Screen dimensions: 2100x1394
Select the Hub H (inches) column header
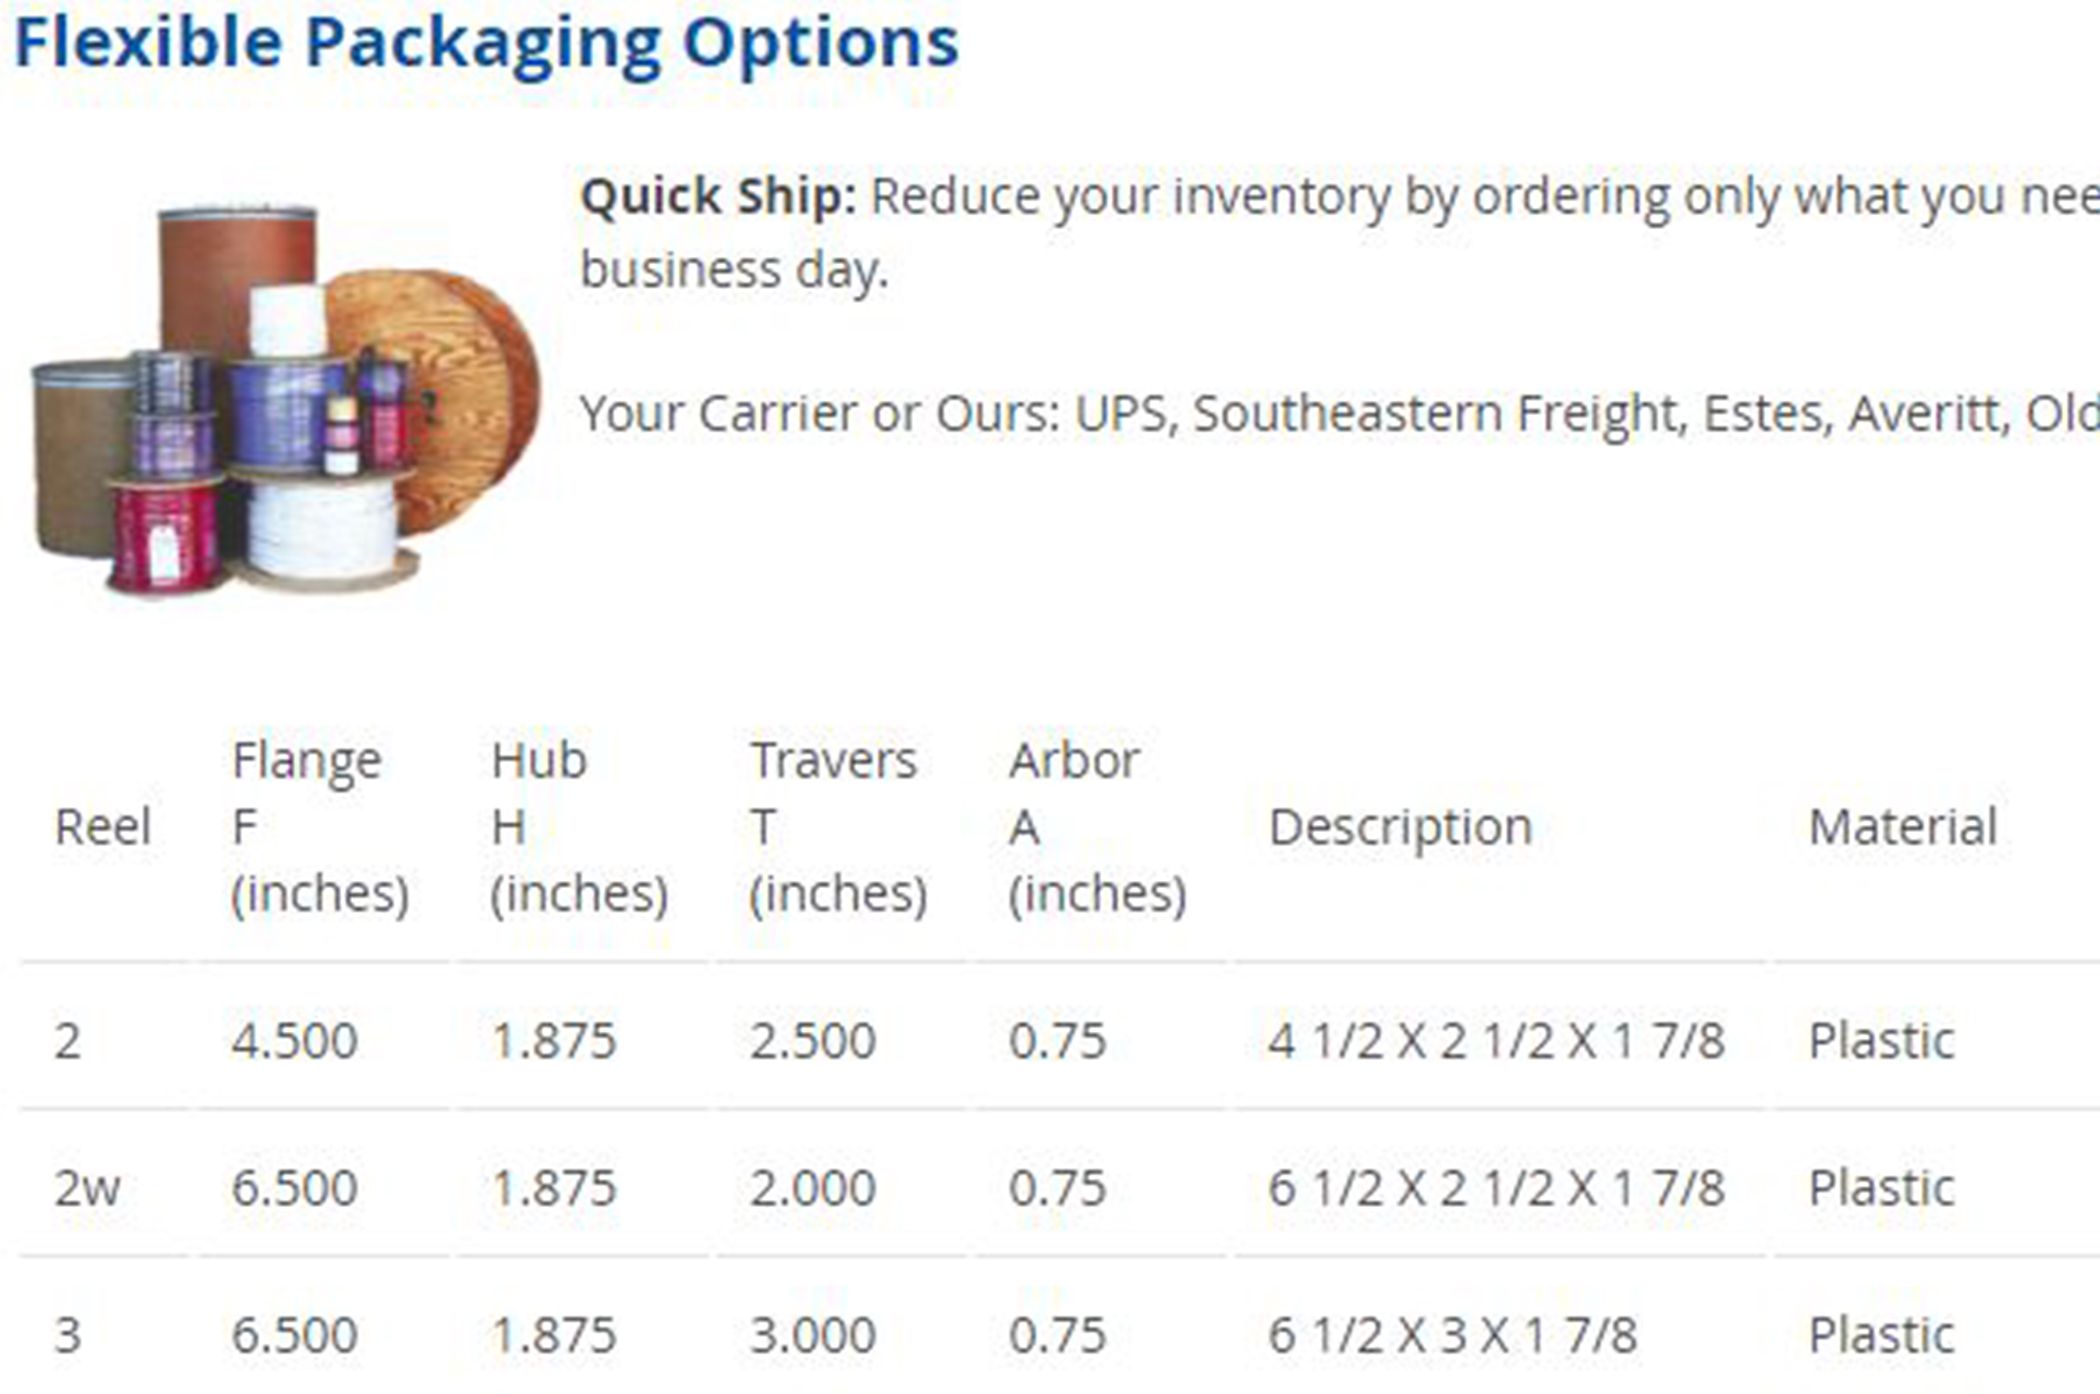[578, 827]
